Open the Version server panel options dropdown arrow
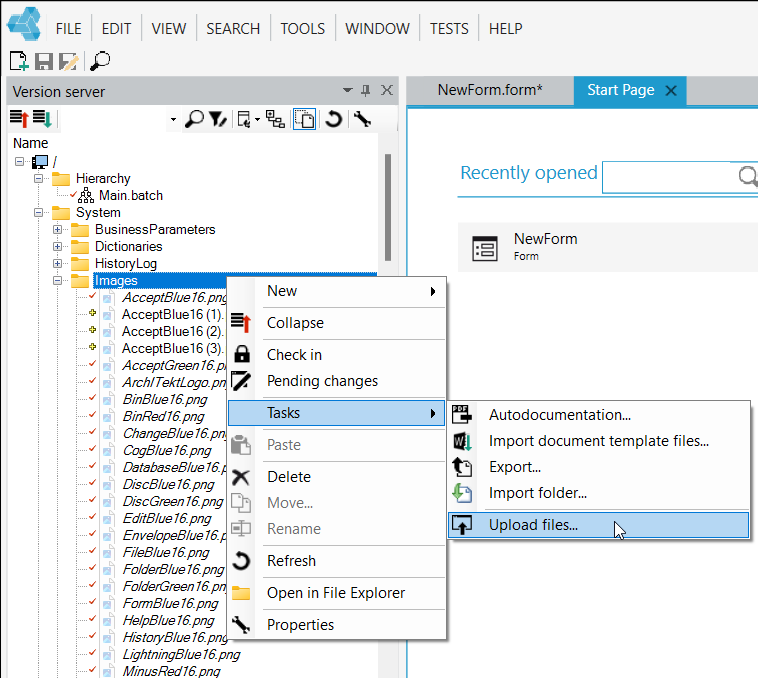This screenshot has width=758, height=678. [347, 90]
